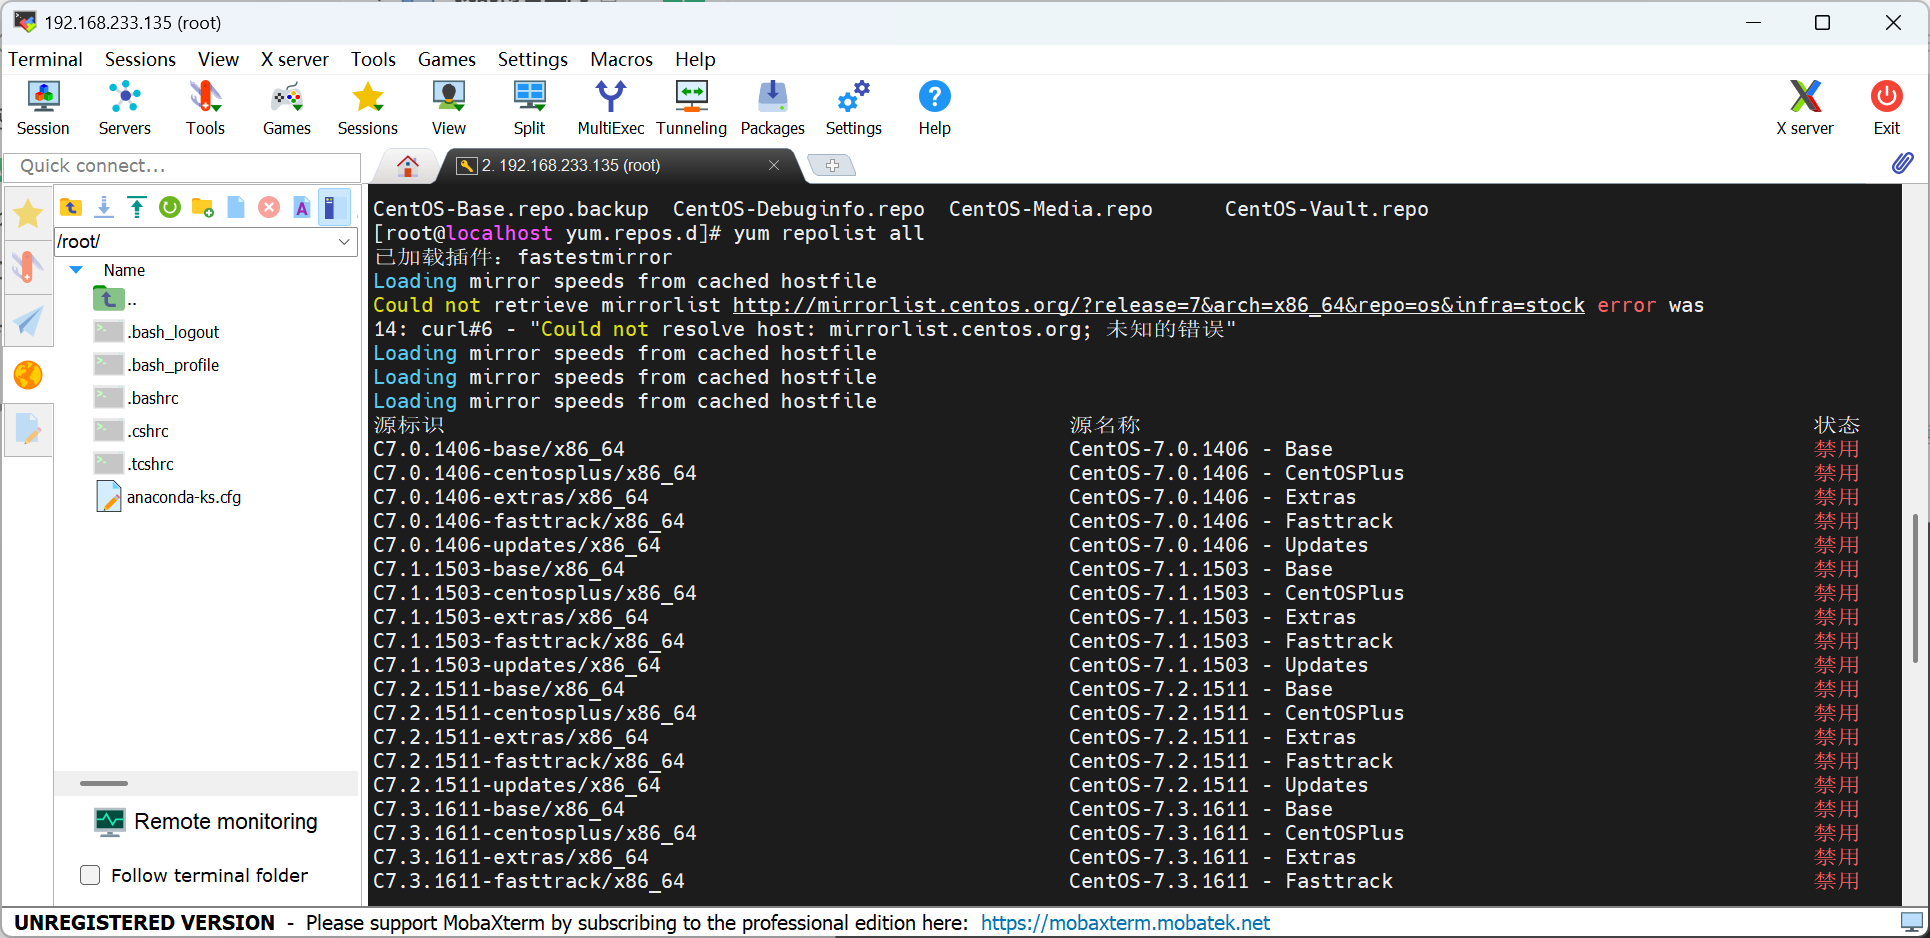
Task: Refresh the remote file listing
Action: pyautogui.click(x=170, y=207)
